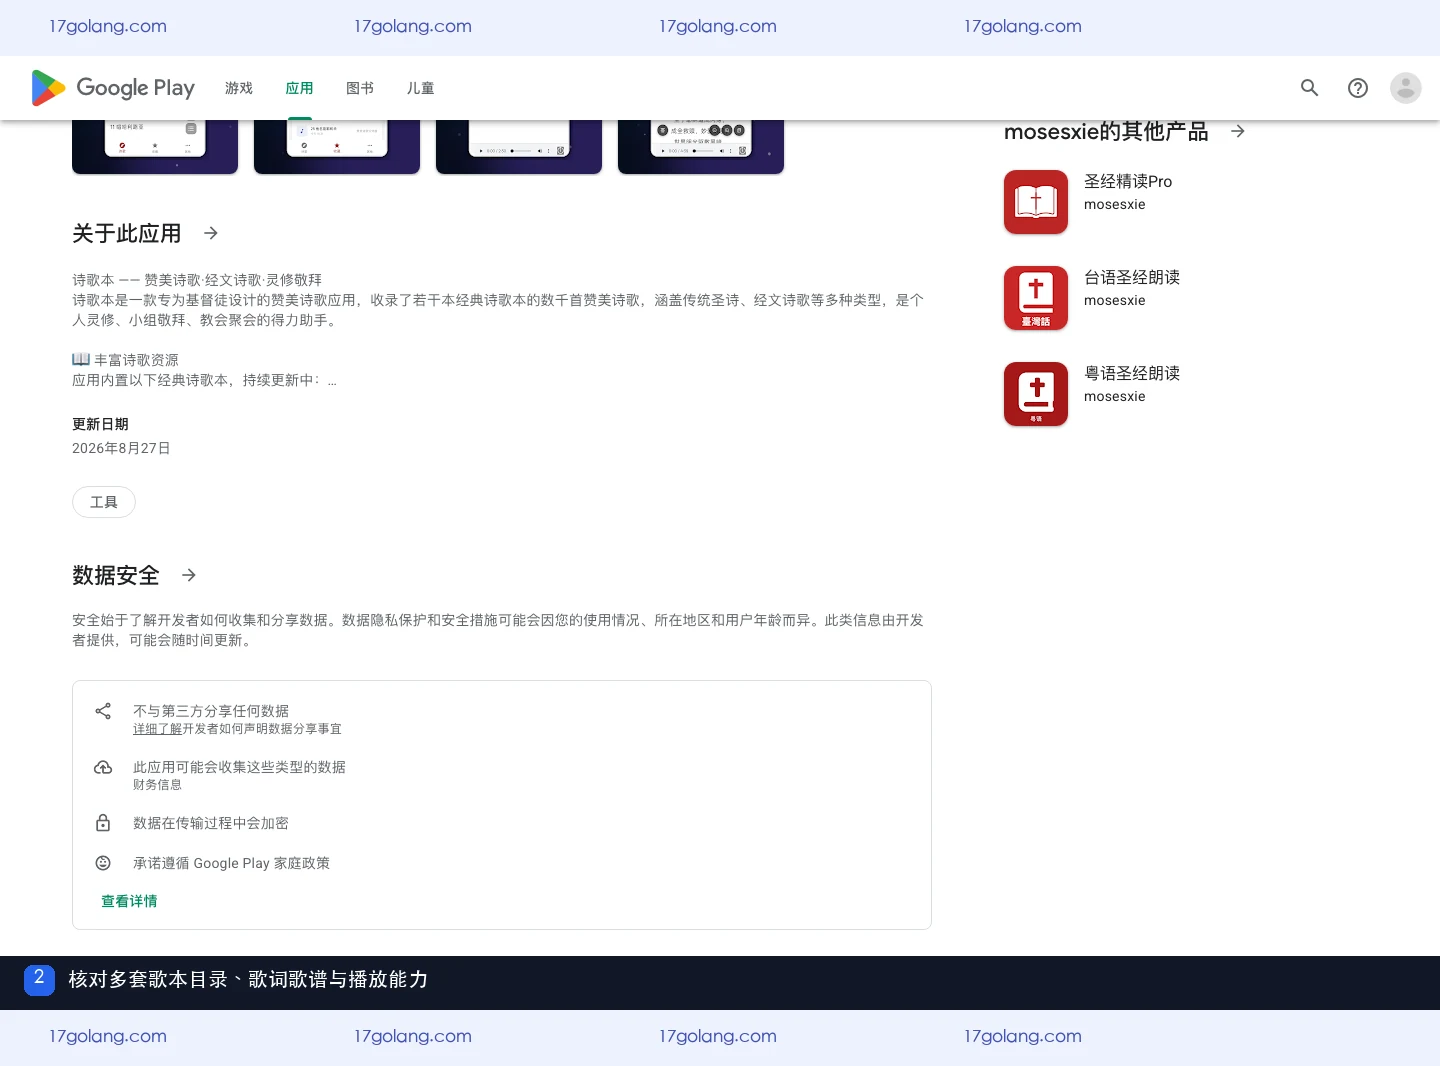The width and height of the screenshot is (1440, 1066).
Task: Click the text 此应用可能会收集这些类型的数据
Action: coord(239,767)
